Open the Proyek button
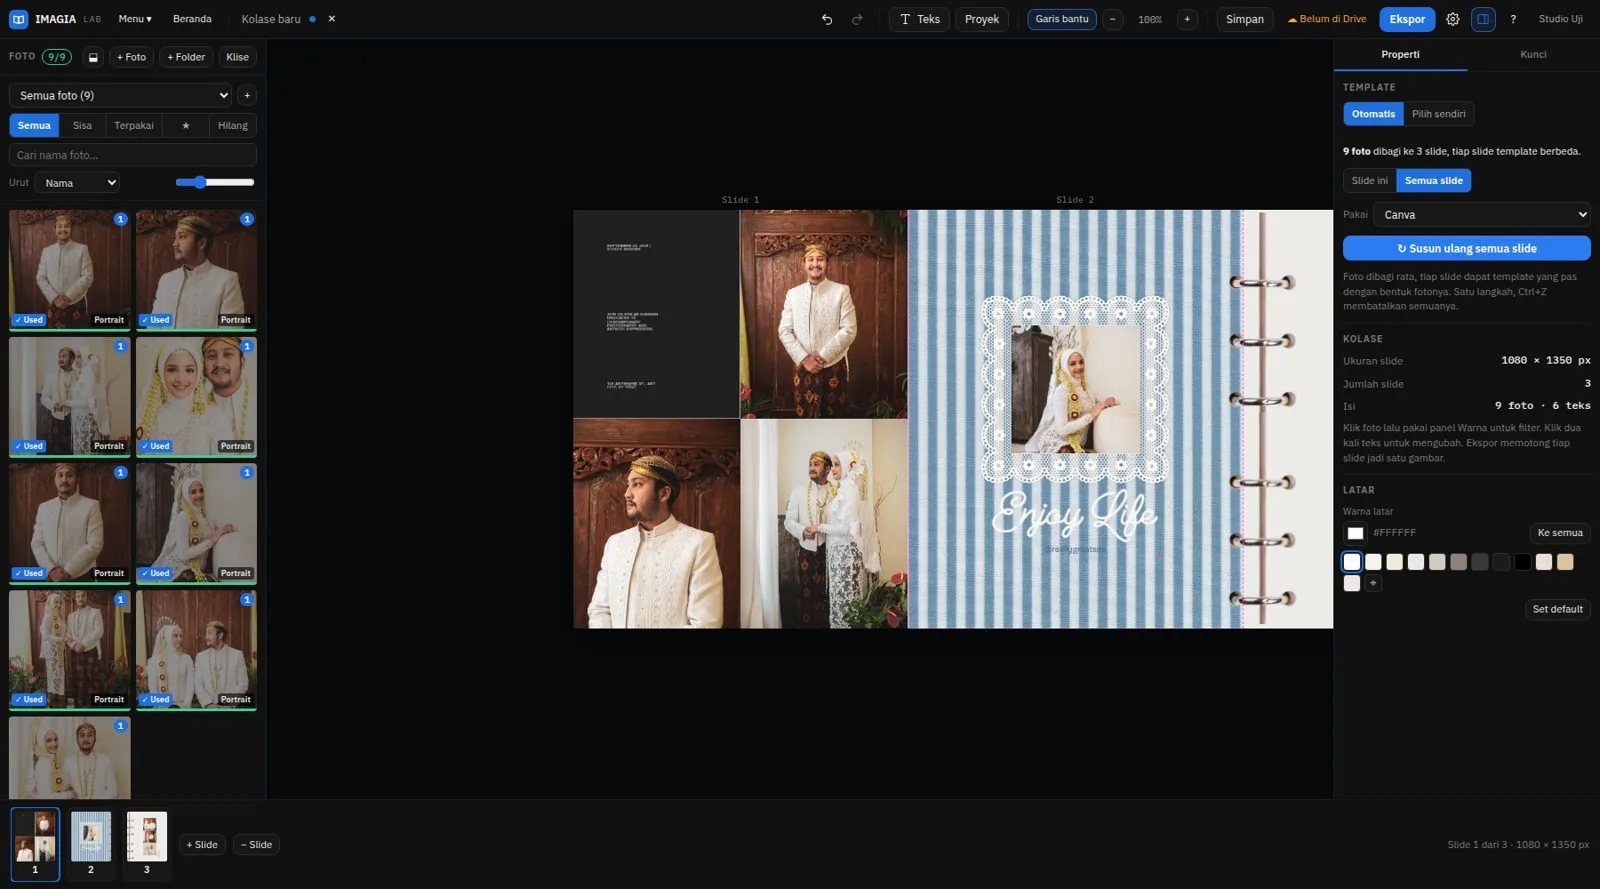This screenshot has height=889, width=1600. click(982, 19)
